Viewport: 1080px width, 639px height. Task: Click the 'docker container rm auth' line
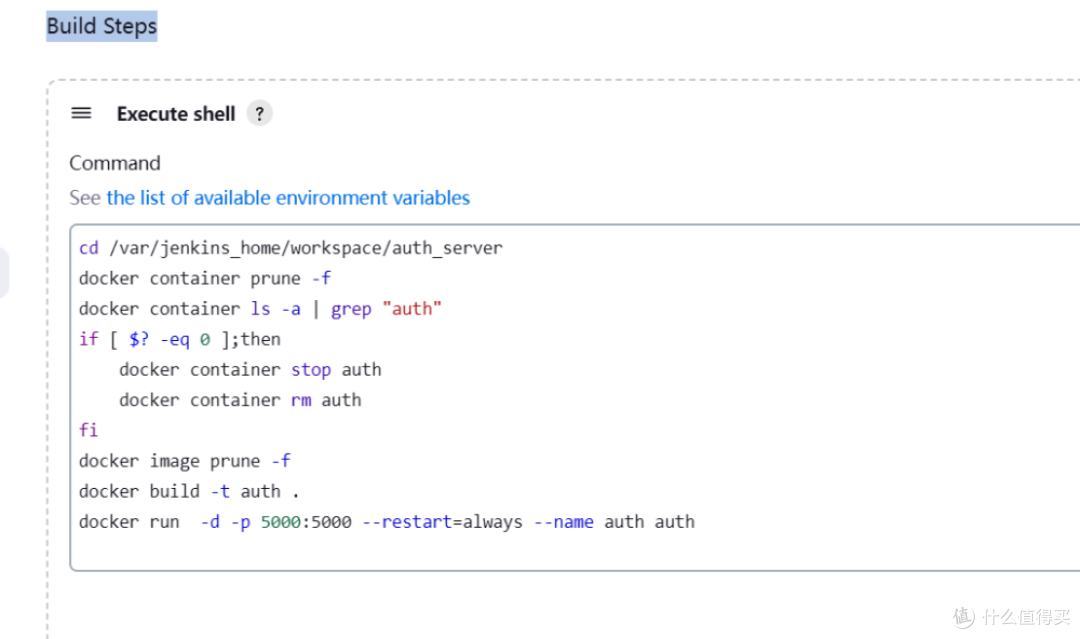pyautogui.click(x=240, y=400)
